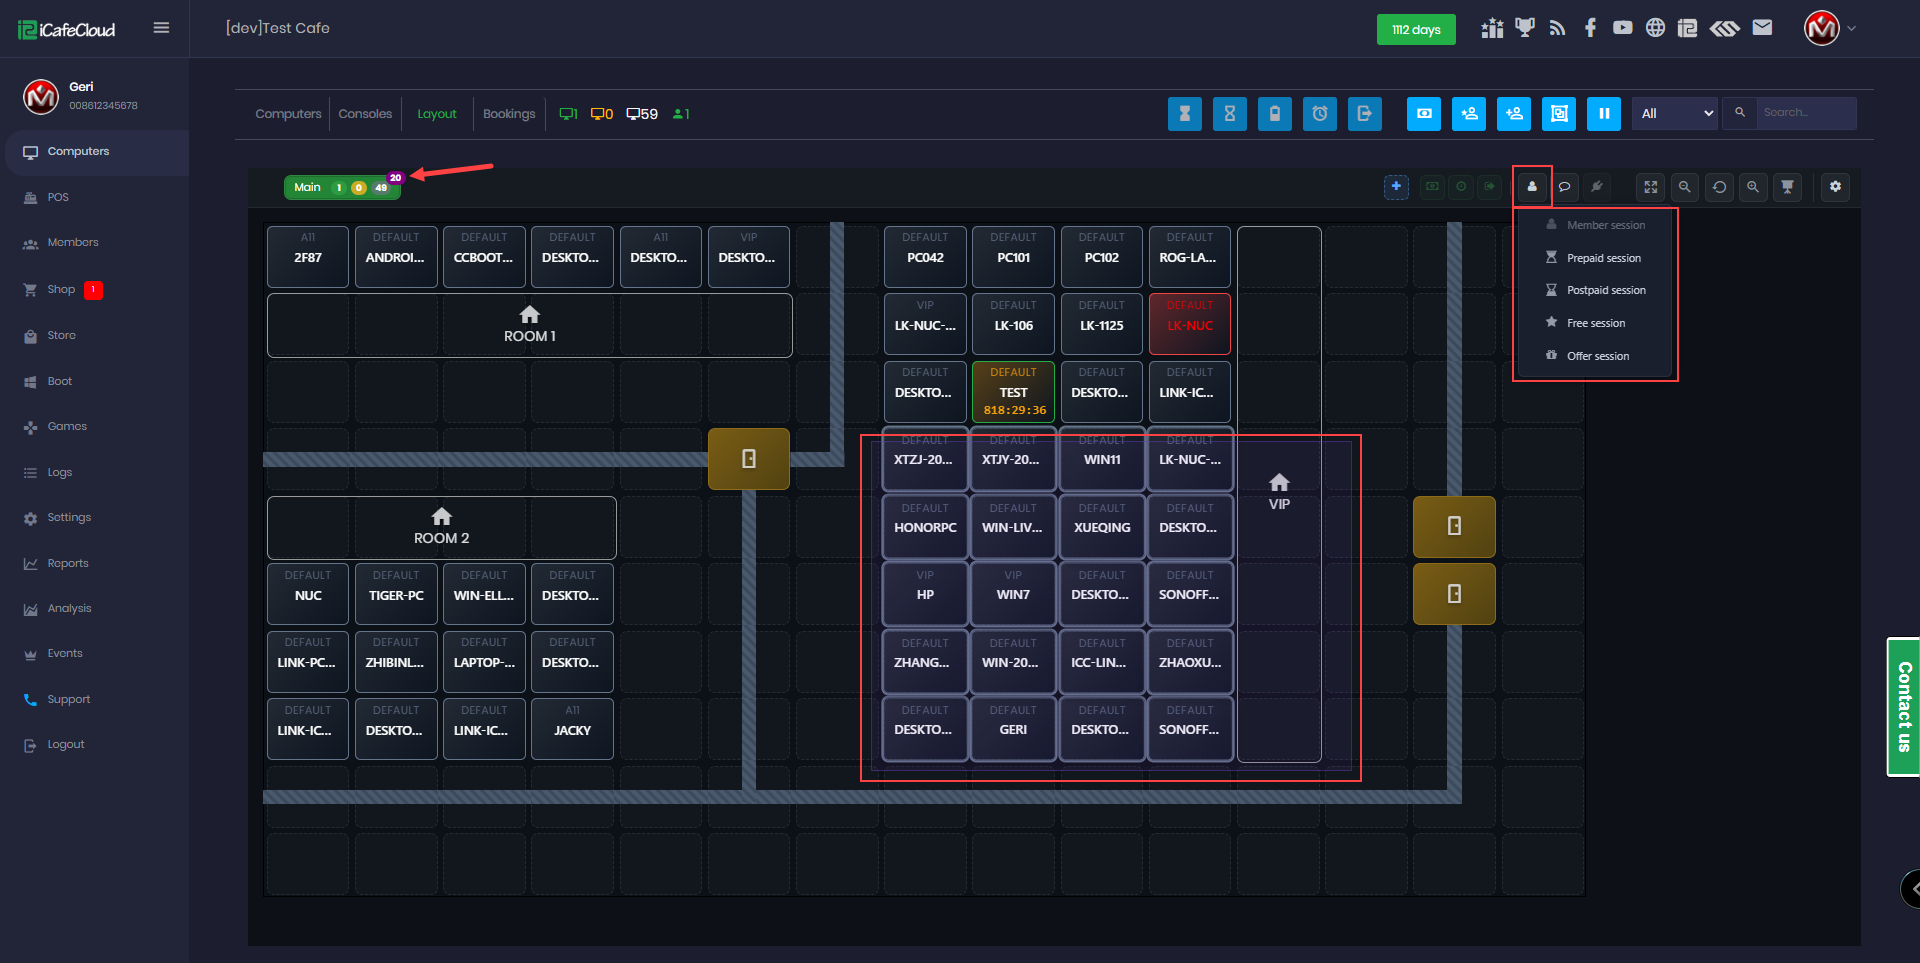The height and width of the screenshot is (963, 1920).
Task: Open Reports in the sidebar
Action: (68, 563)
